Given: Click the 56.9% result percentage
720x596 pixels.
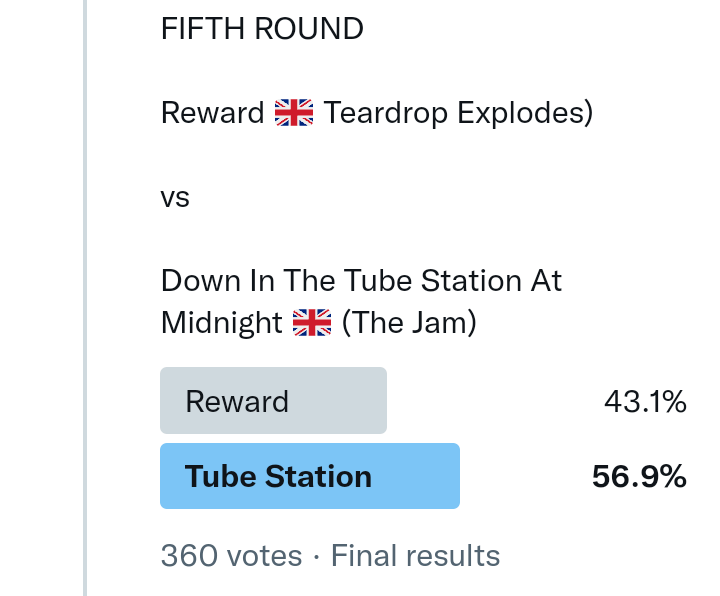Looking at the screenshot, I should [x=639, y=477].
